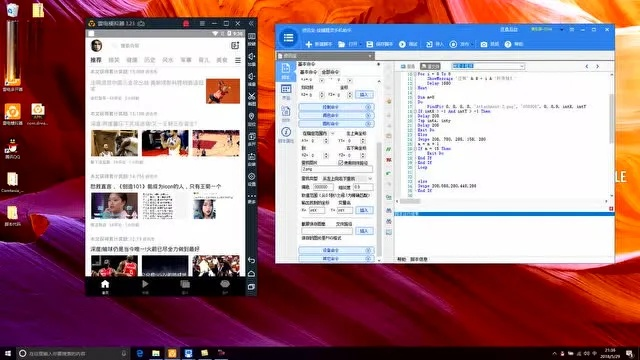Image resolution: width=640 pixels, height=360 pixels.
Task: Open the round main menu button in the script editor
Action: pyautogui.click(x=288, y=38)
